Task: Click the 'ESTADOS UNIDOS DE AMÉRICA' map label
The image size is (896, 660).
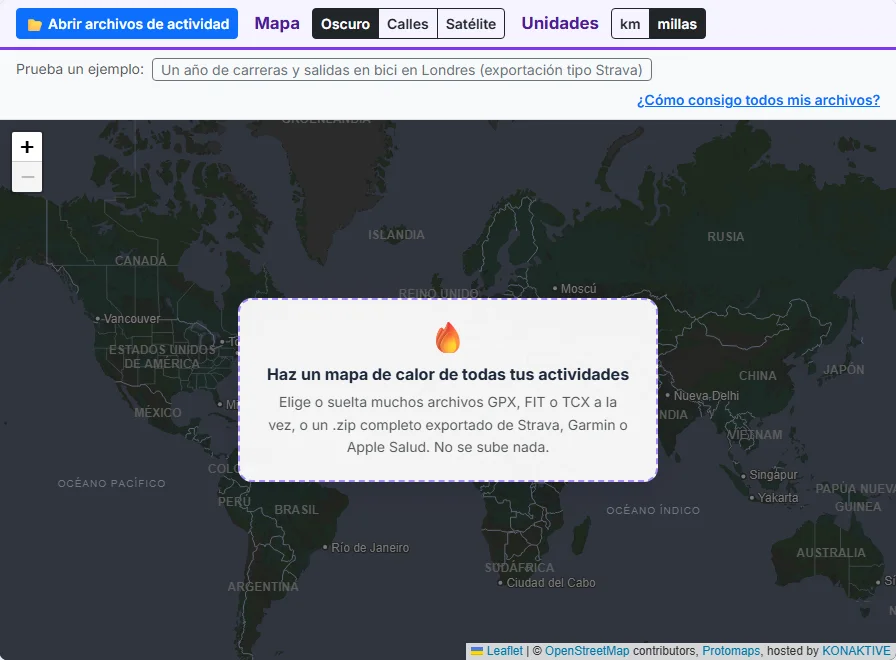Action: [162, 357]
